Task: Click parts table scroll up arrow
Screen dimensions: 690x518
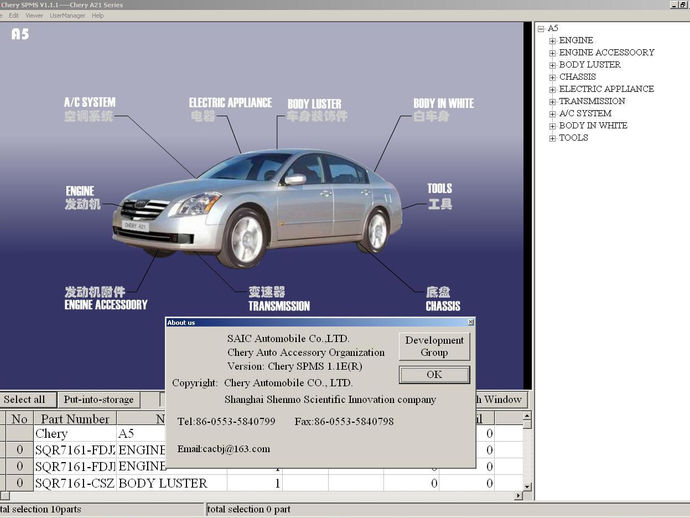Action: click(x=527, y=415)
